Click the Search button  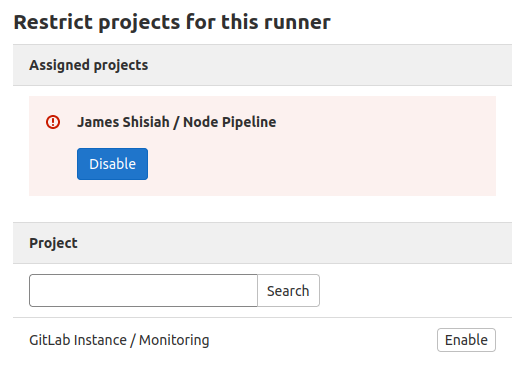[288, 291]
